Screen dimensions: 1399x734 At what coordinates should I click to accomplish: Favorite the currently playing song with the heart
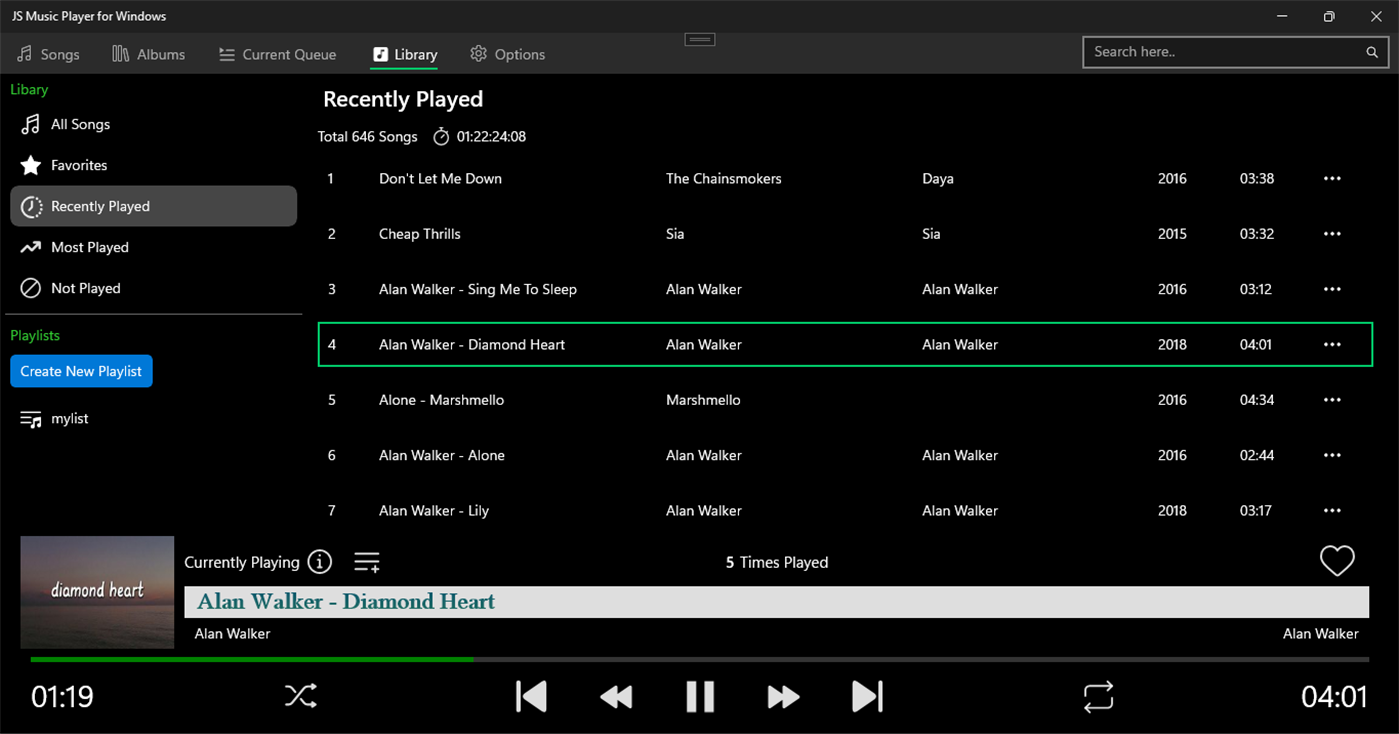tap(1337, 560)
